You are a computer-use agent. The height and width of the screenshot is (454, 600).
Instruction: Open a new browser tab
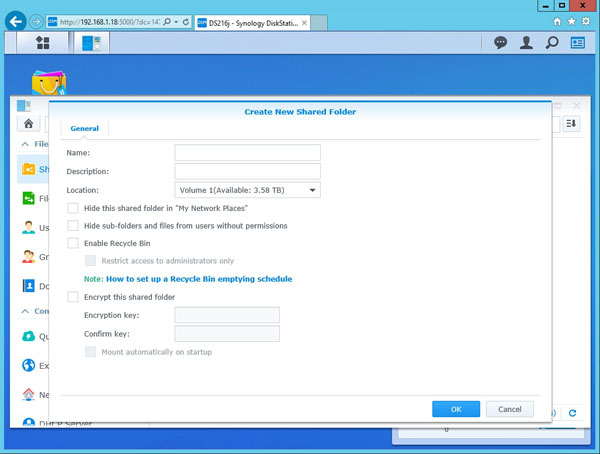[319, 23]
